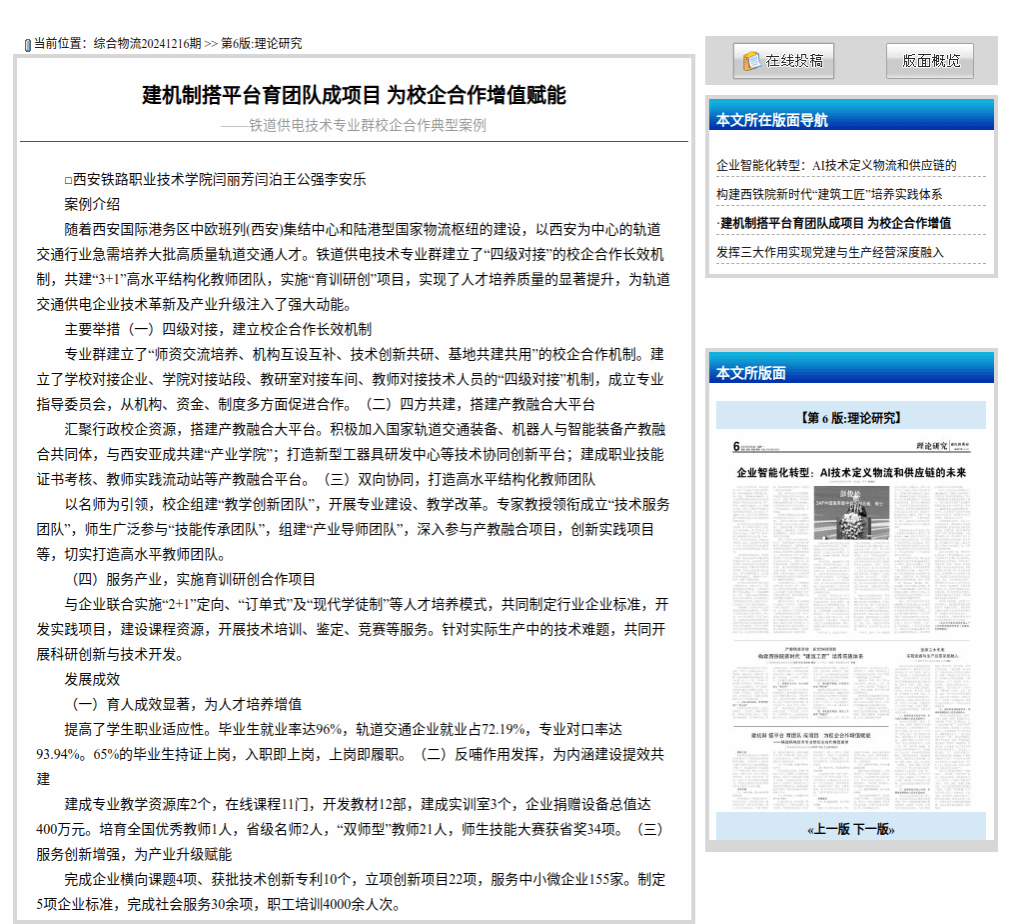1012x924 pixels.
Task: Open article 发挥三大作用实现党建 in the navigation list
Action: [829, 252]
